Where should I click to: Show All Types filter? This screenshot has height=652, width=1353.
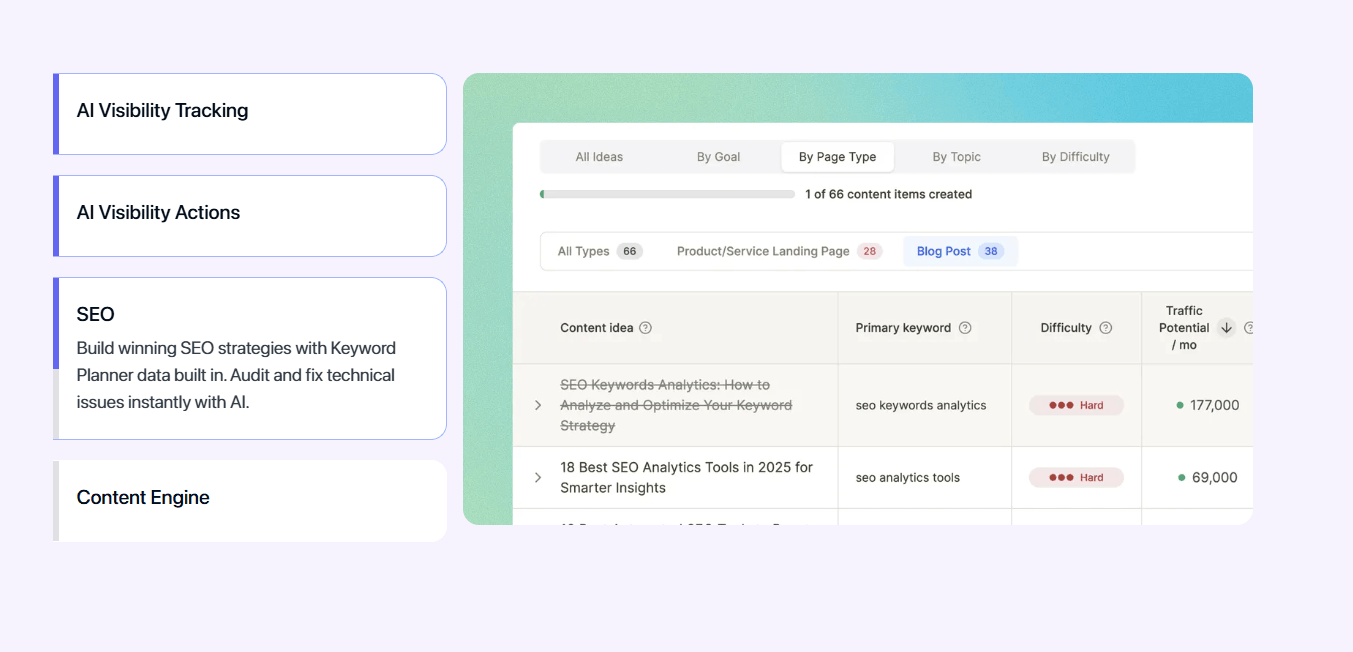(599, 252)
